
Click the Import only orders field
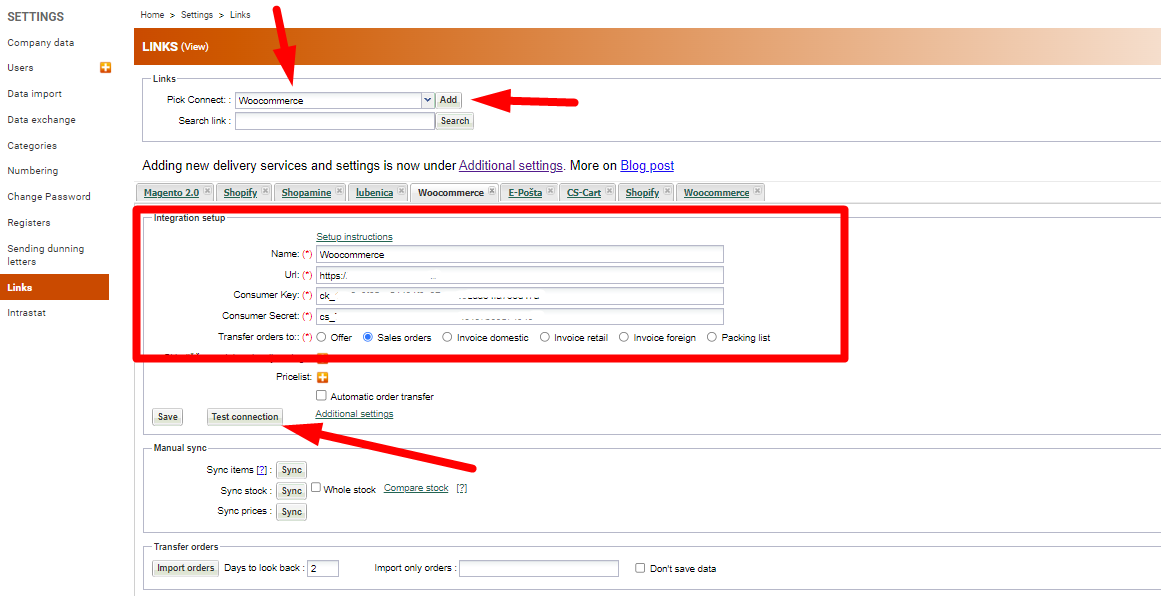point(539,568)
